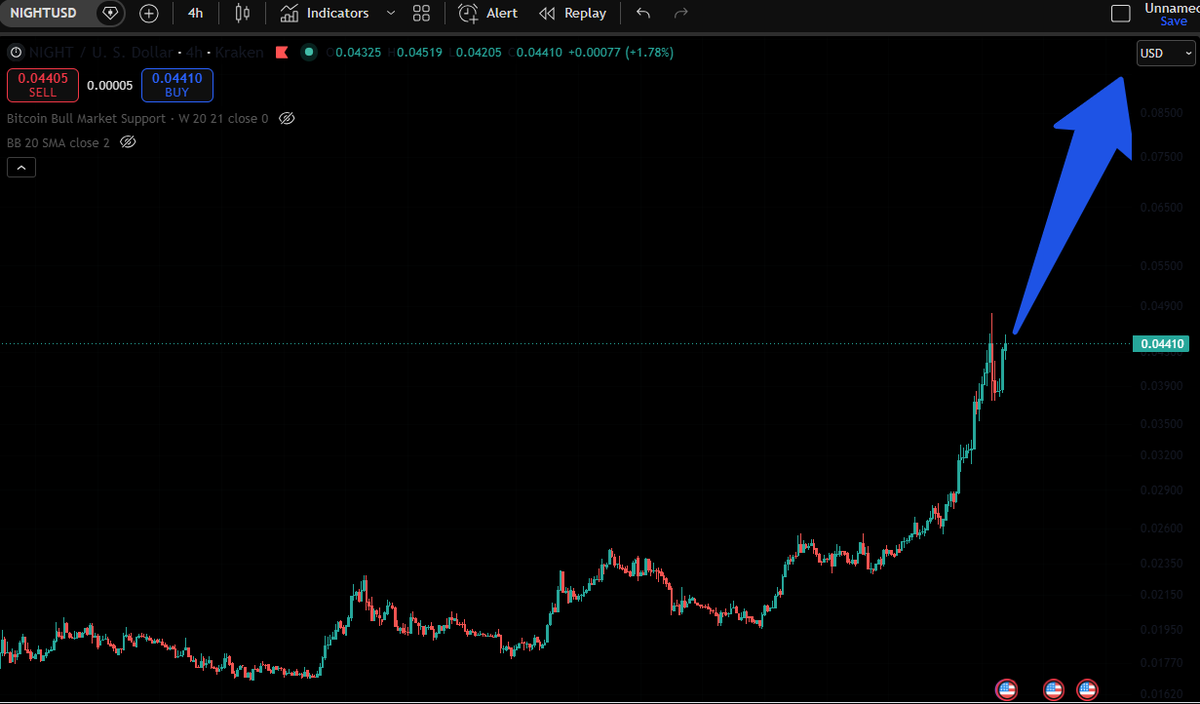Create a new Alert

488,13
